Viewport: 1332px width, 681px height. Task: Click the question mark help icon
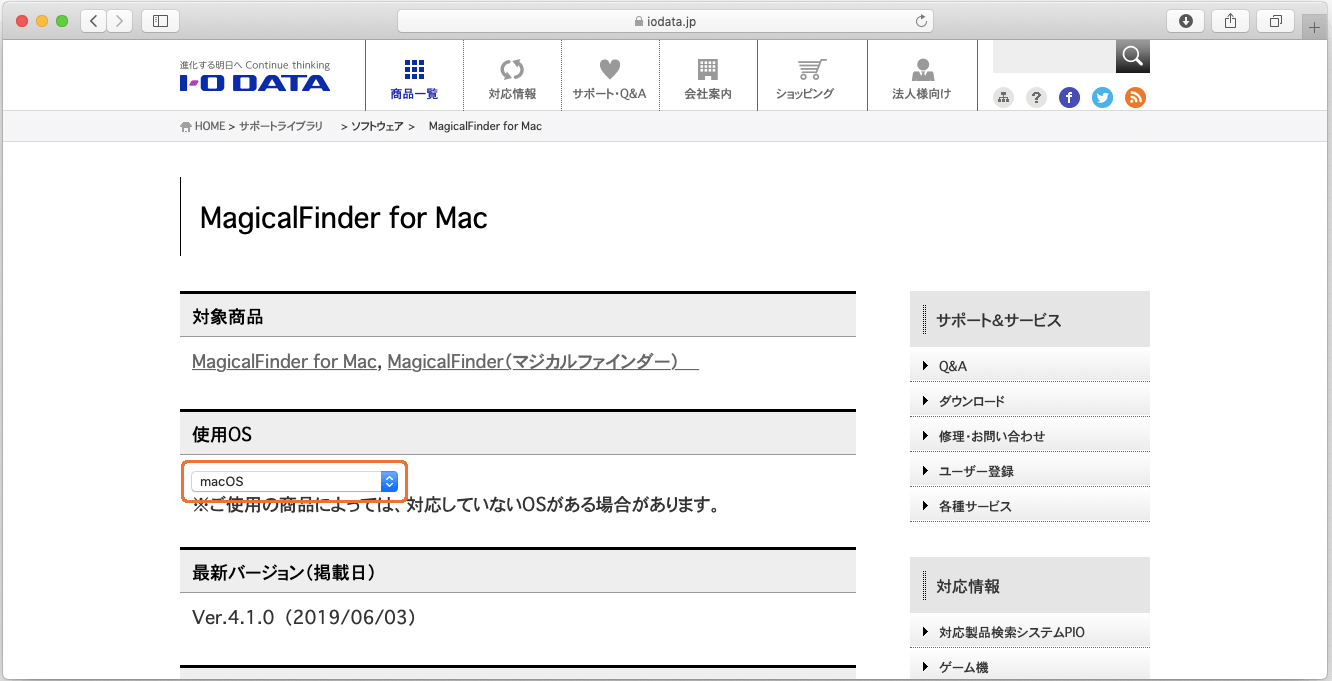click(1037, 97)
